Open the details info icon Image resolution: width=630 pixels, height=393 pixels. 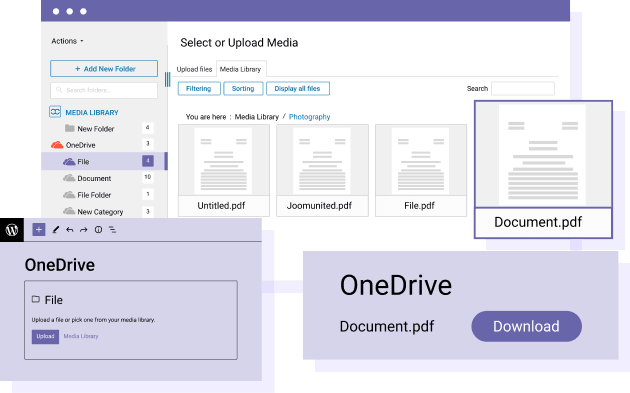pyautogui.click(x=98, y=230)
